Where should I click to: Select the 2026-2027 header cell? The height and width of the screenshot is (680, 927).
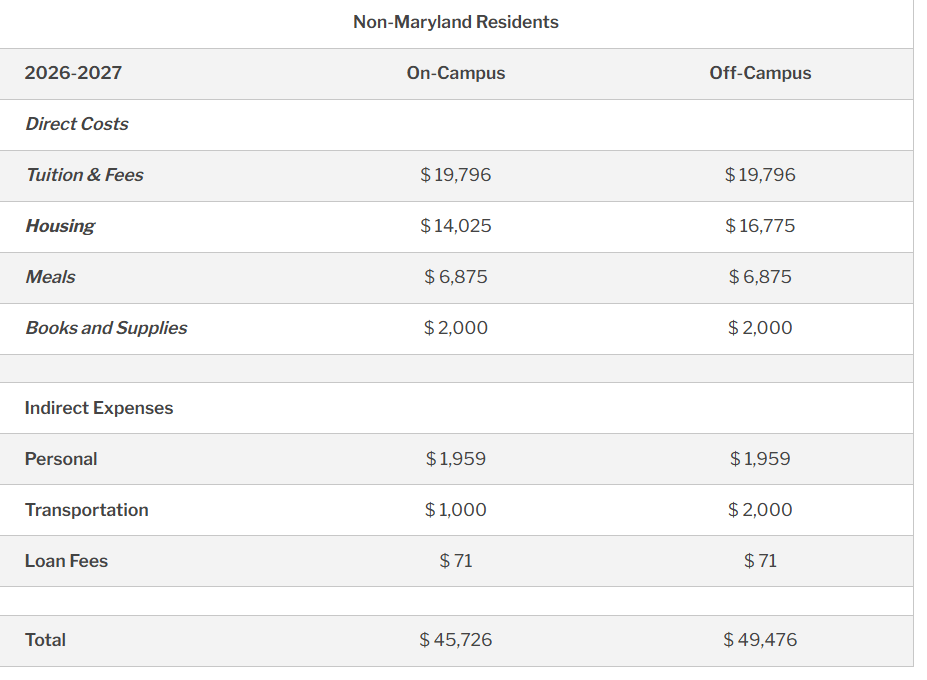click(73, 73)
